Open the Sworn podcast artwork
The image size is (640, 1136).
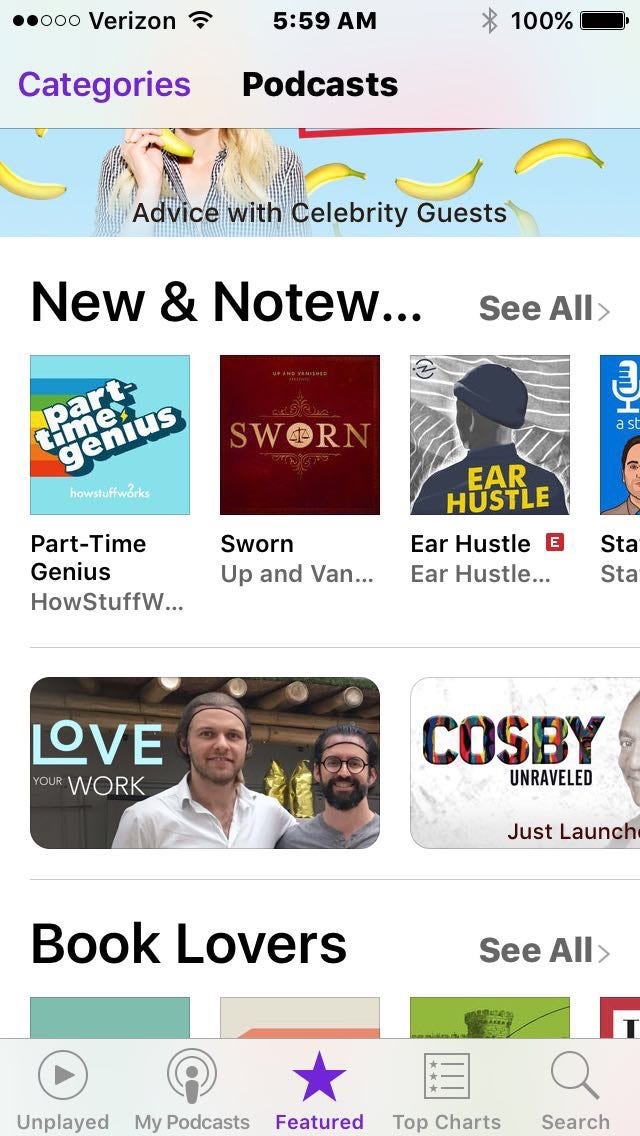(300, 435)
